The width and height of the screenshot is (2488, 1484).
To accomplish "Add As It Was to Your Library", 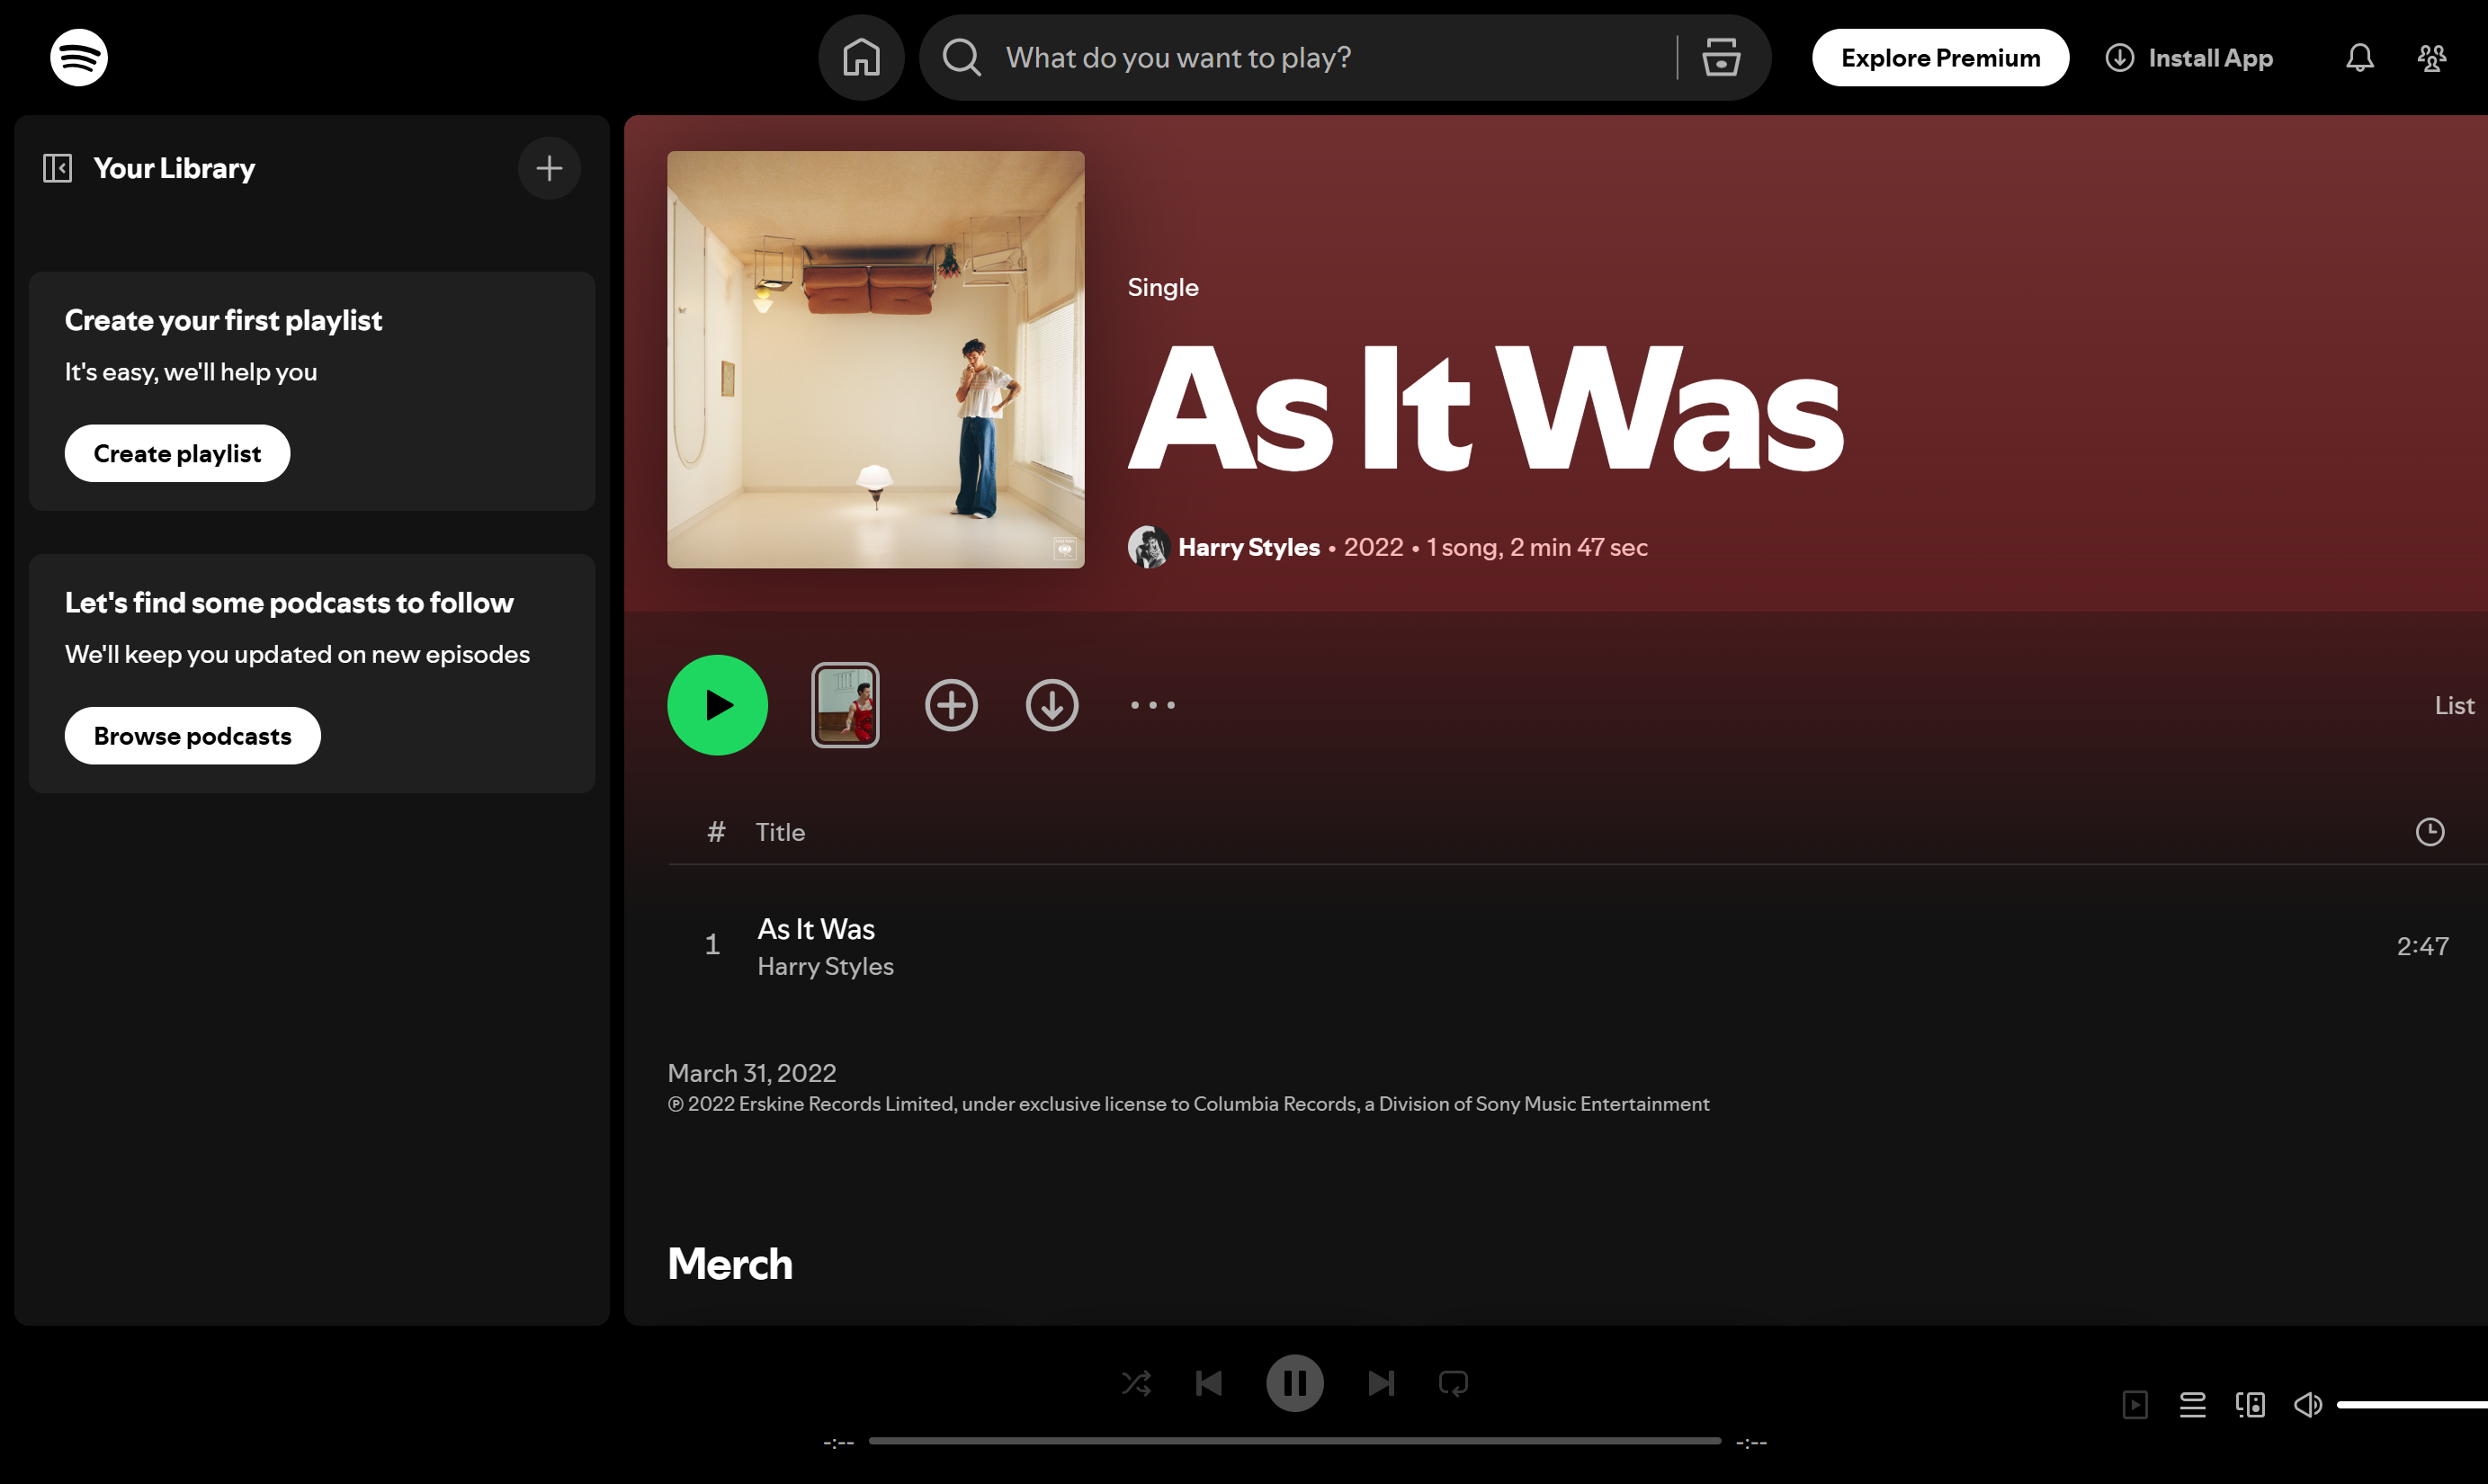I will [x=951, y=705].
